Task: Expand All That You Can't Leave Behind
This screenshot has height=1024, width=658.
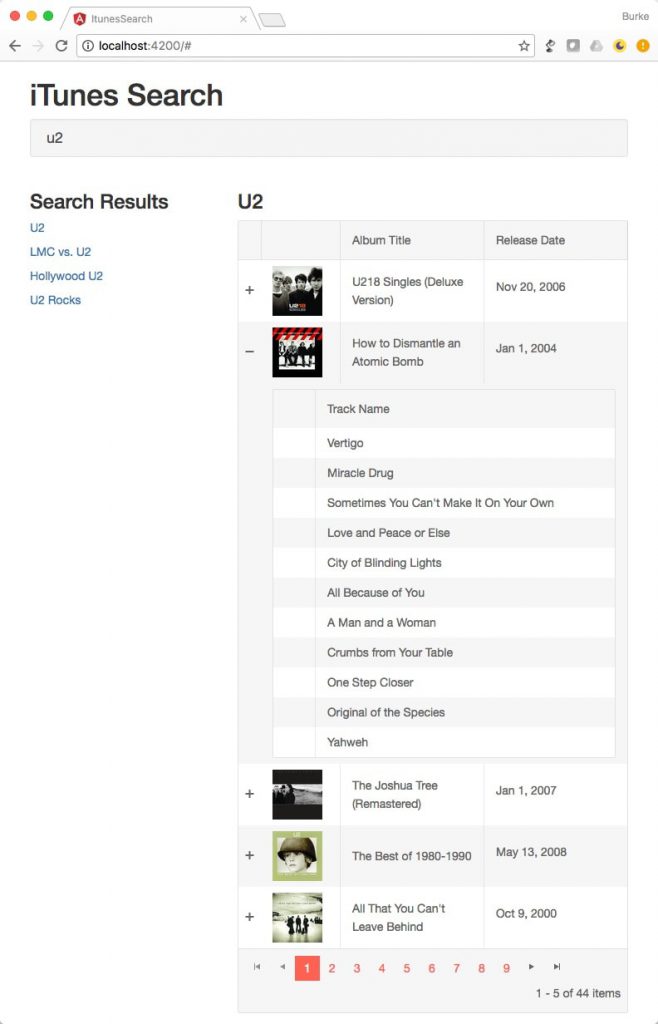Action: point(249,917)
